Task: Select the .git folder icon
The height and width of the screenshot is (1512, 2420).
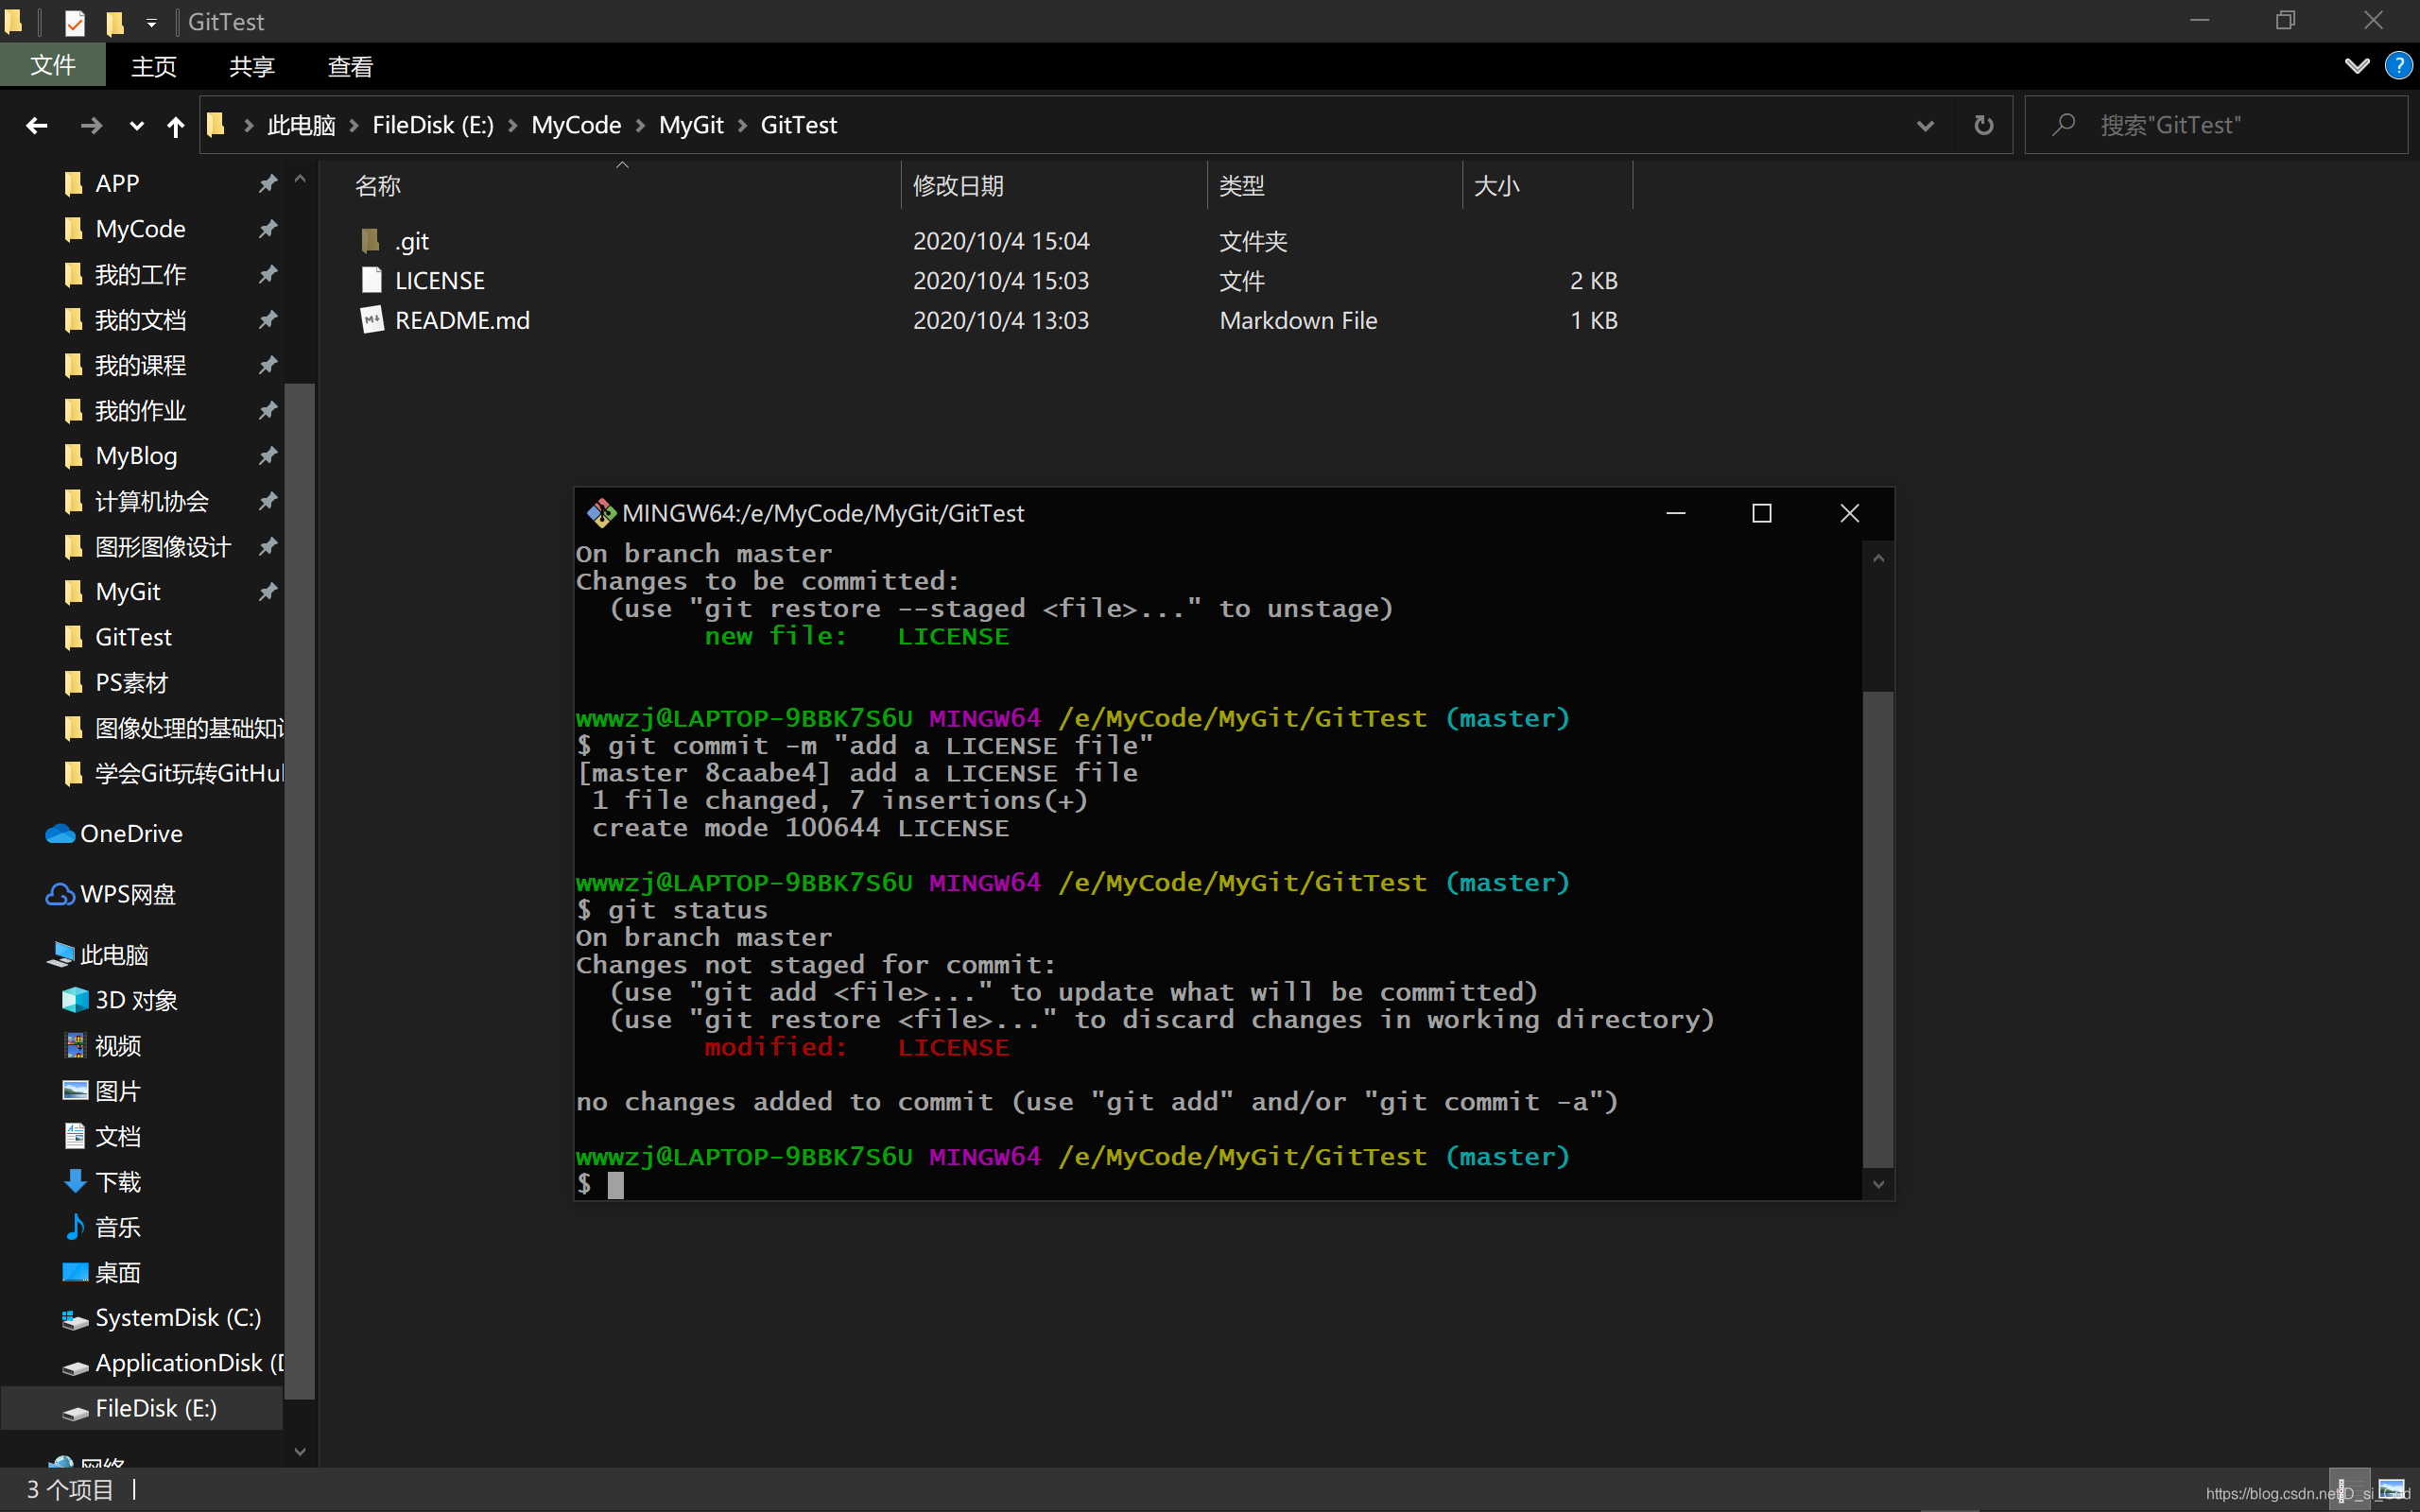Action: 371,241
